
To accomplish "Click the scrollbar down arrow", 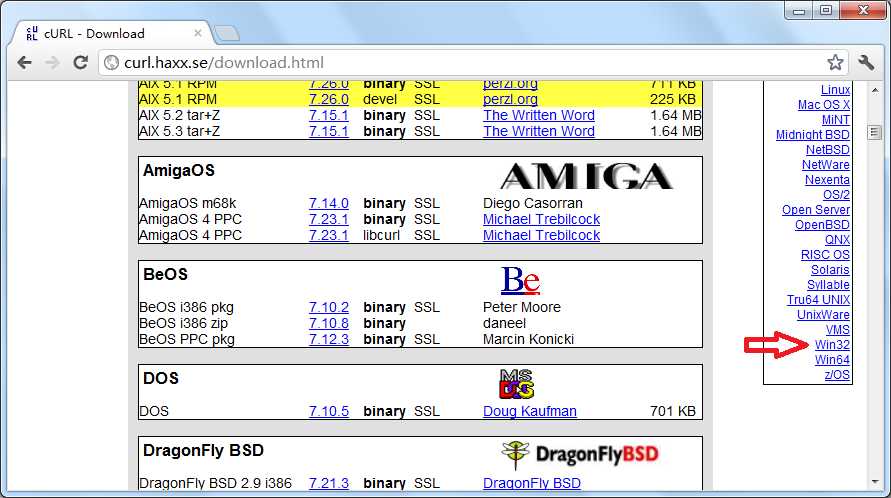I will click(875, 483).
